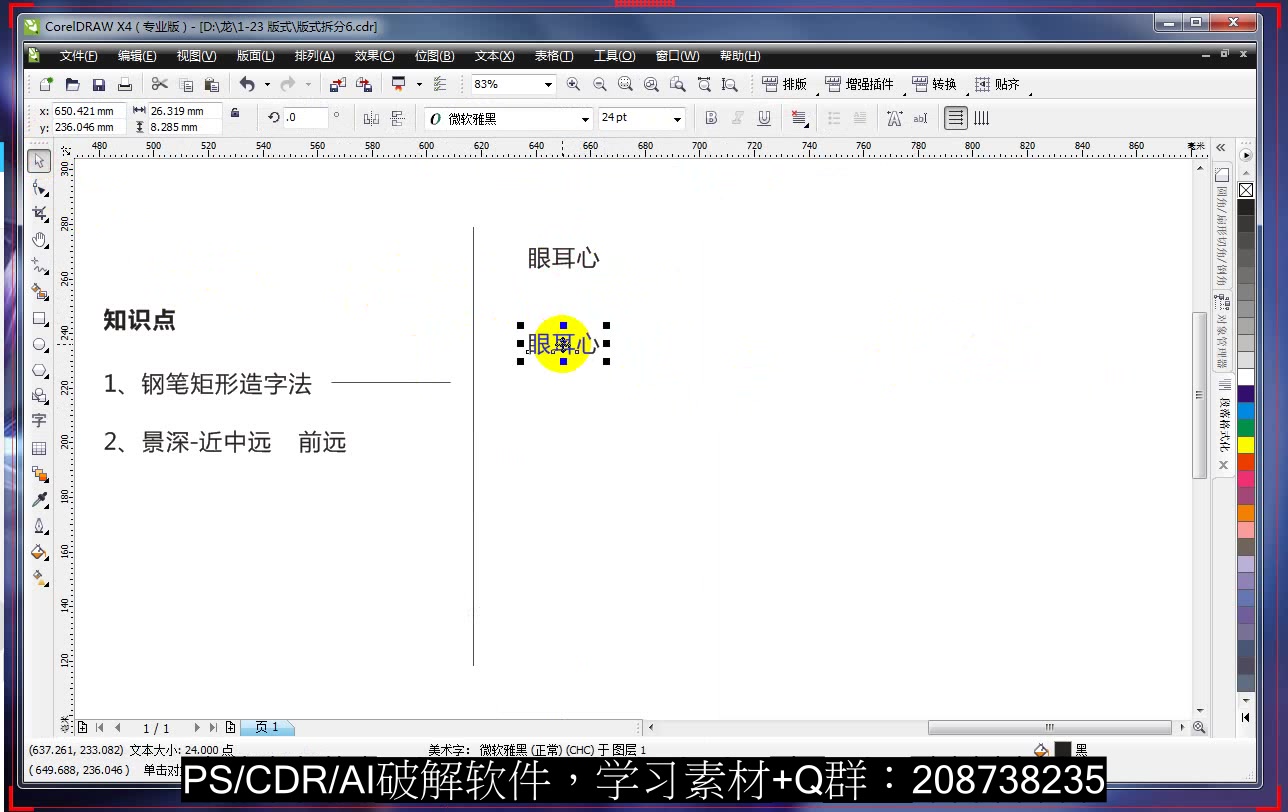Copy the selection
Image resolution: width=1288 pixels, height=812 pixels.
(x=185, y=85)
